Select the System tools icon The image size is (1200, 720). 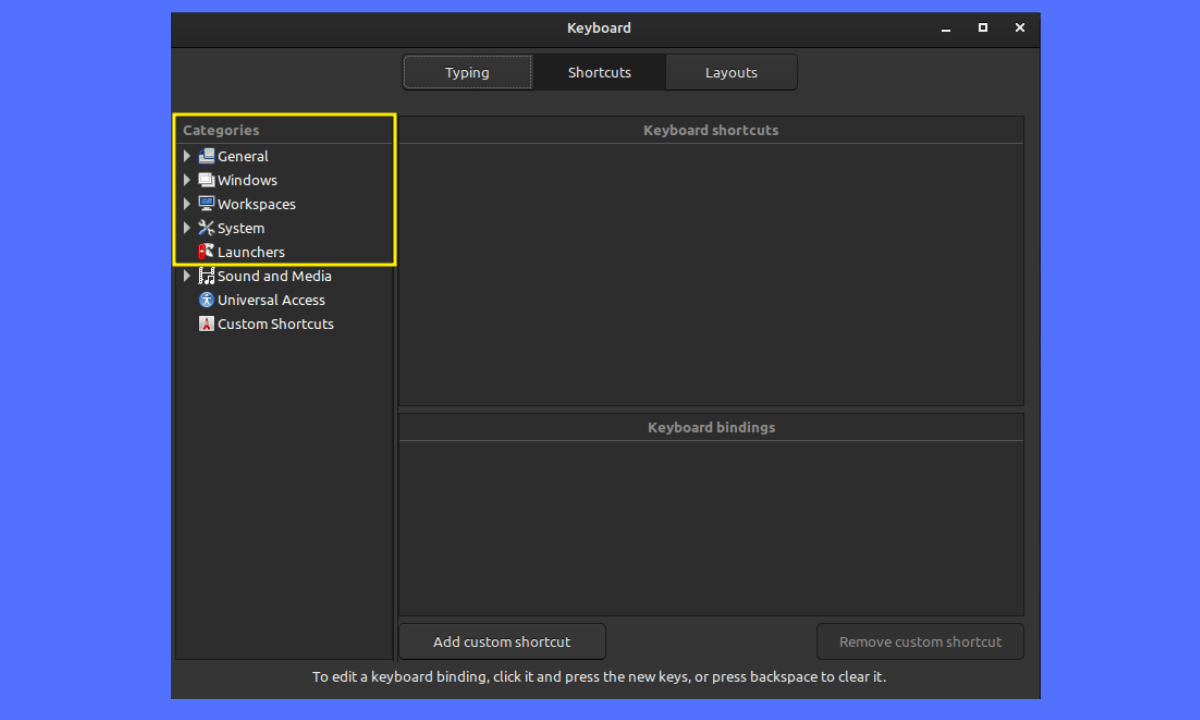[206, 228]
